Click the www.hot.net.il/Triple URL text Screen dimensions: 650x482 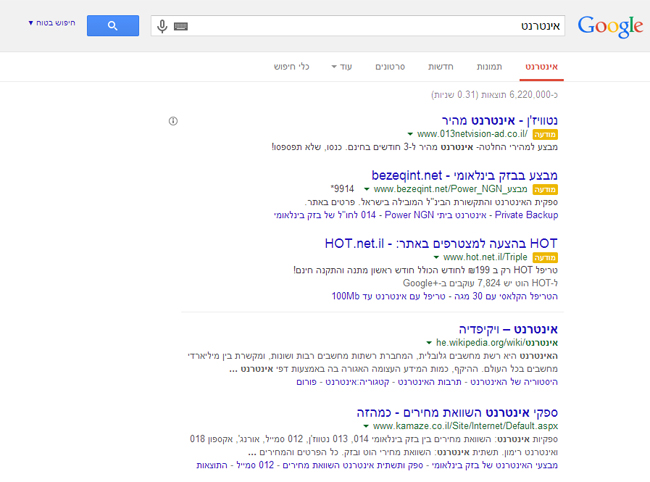(485, 257)
